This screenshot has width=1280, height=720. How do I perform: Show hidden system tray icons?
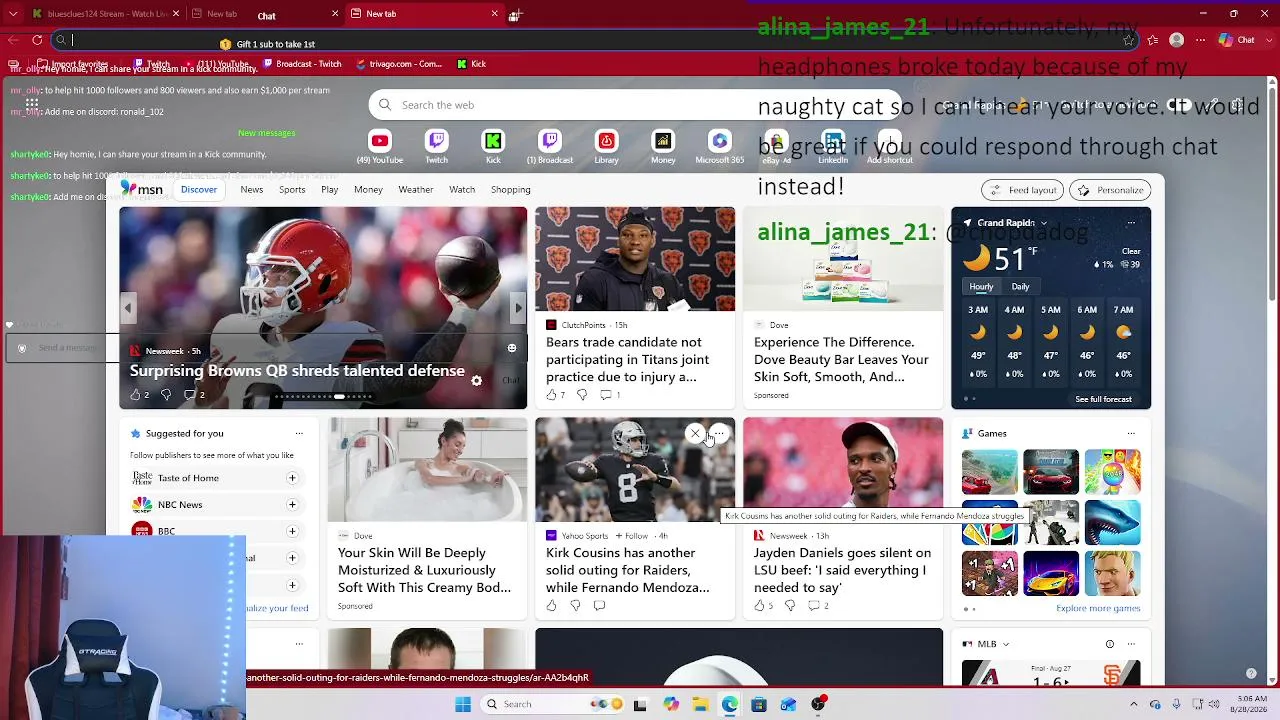tap(1135, 704)
